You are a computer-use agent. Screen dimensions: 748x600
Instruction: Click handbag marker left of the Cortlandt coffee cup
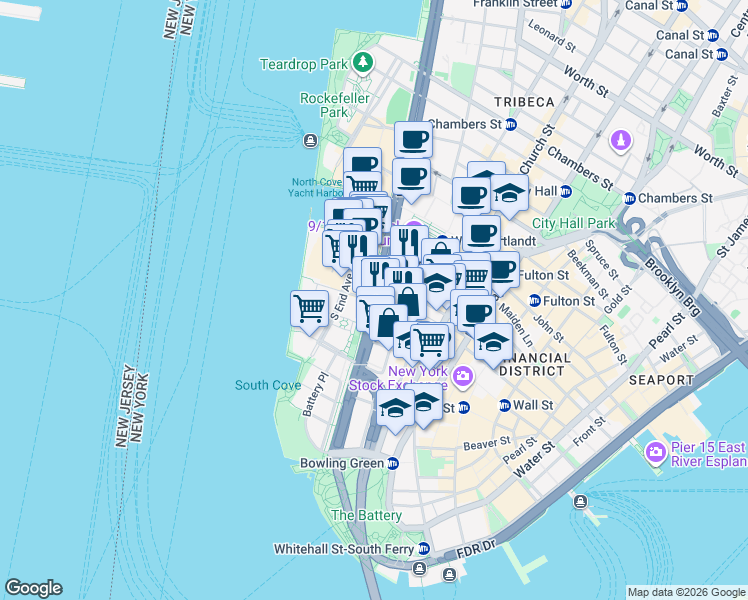440,248
